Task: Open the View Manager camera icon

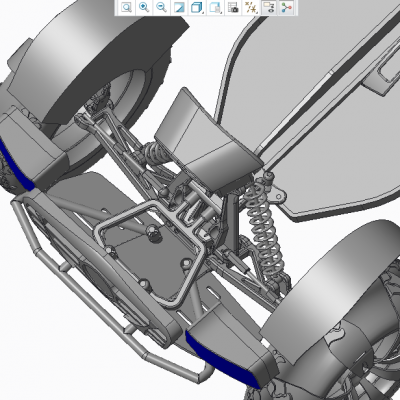Action: coord(233,7)
